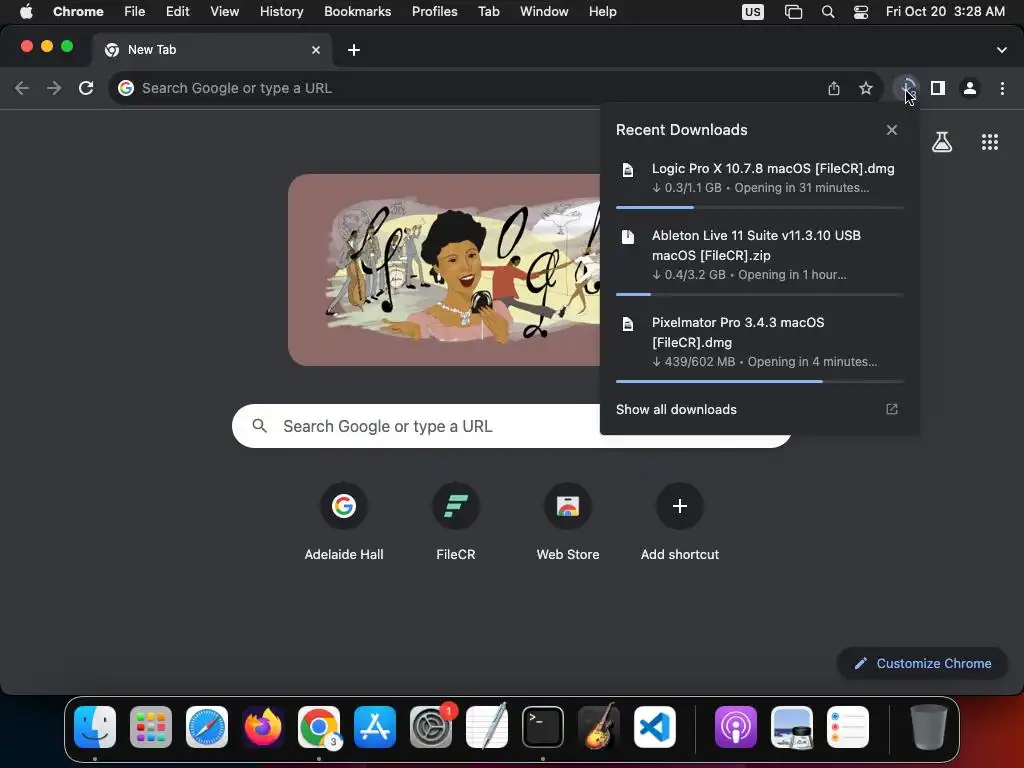
Task: Click Pixelmator download progress bar
Action: pyautogui.click(x=760, y=381)
